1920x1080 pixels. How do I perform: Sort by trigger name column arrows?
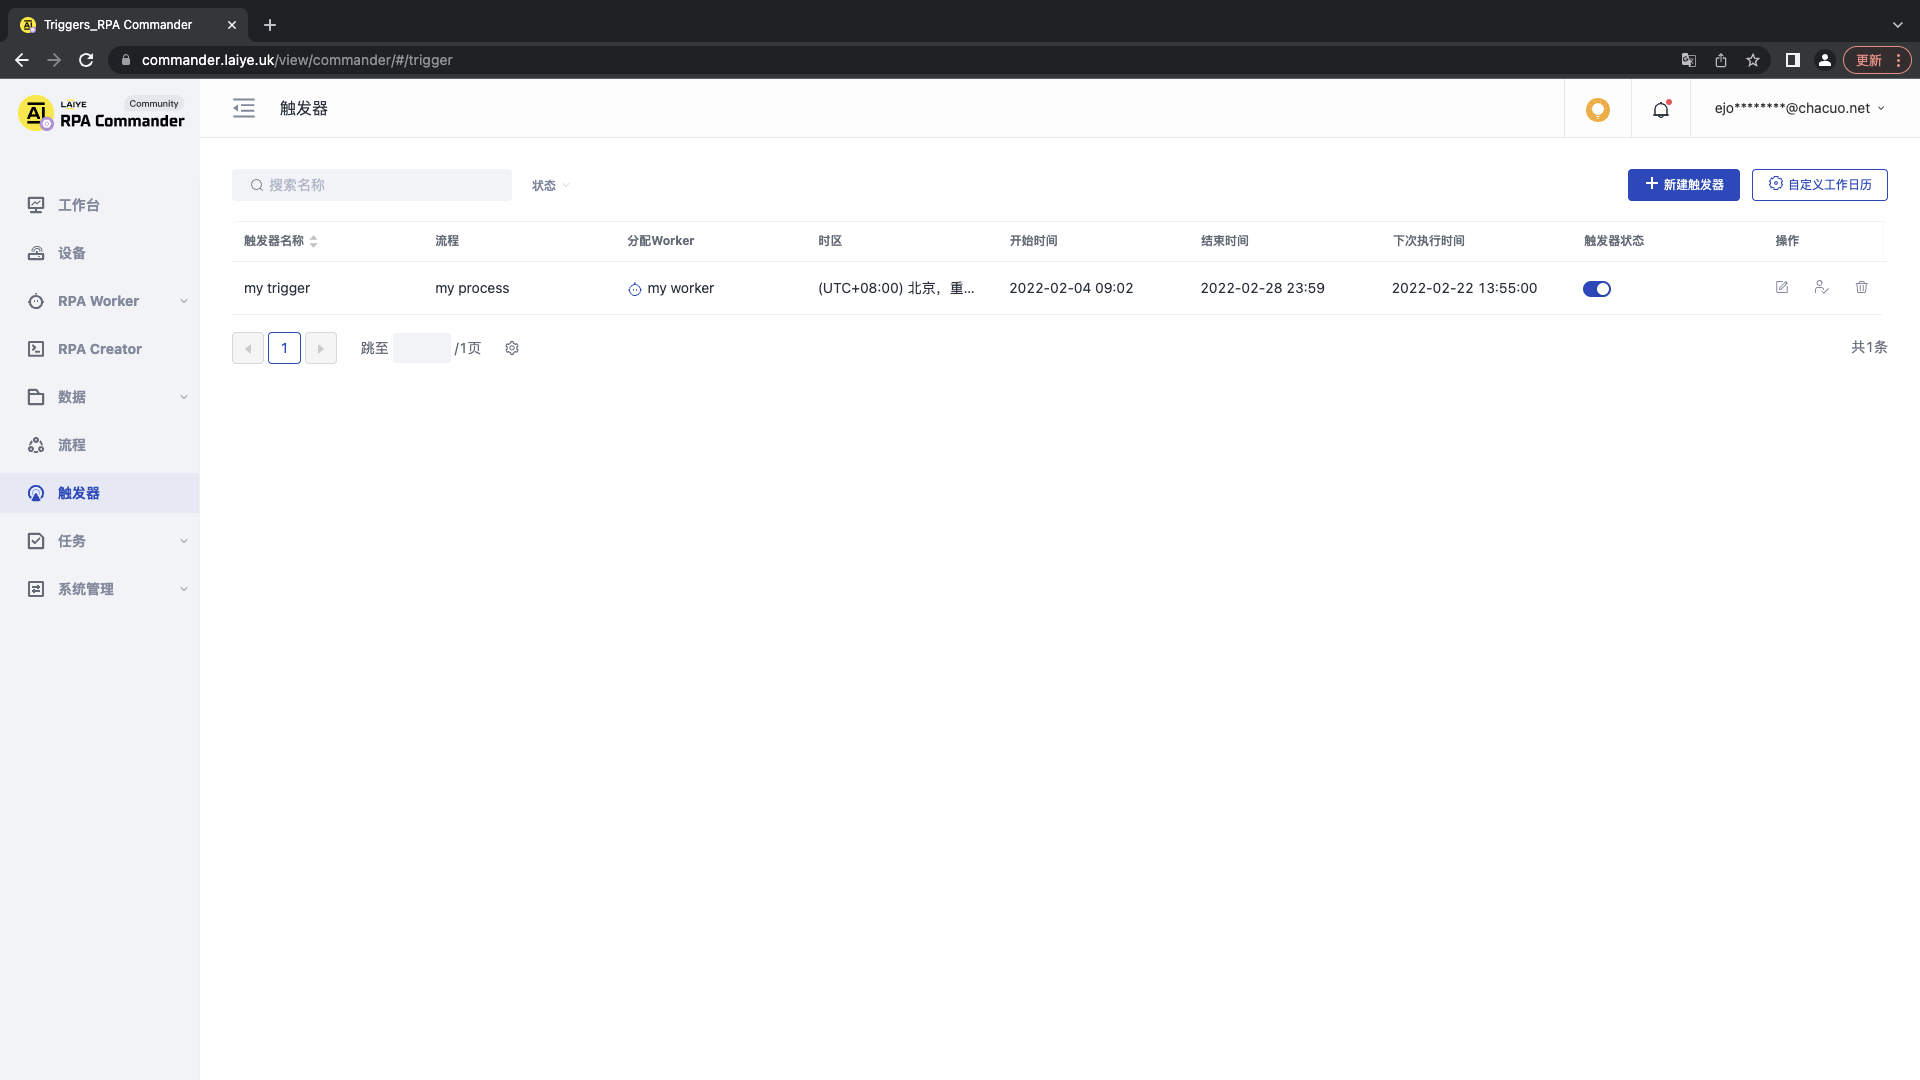(313, 241)
